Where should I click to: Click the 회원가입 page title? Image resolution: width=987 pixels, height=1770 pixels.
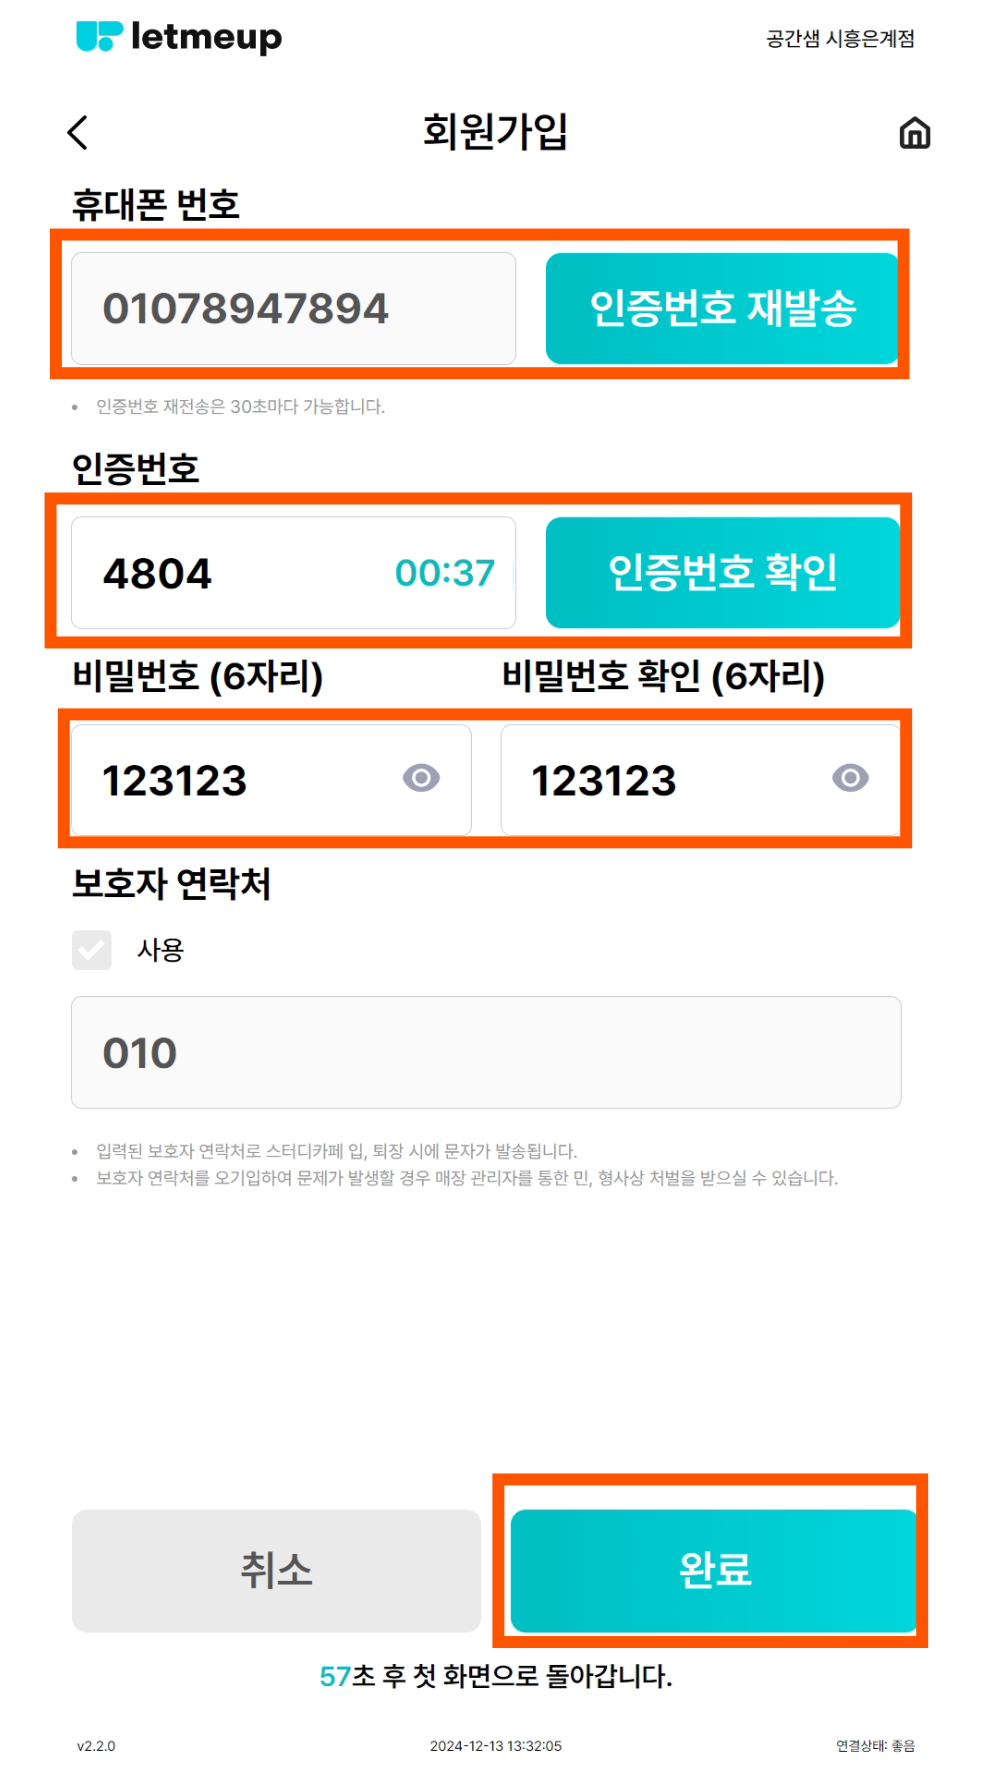pyautogui.click(x=495, y=132)
